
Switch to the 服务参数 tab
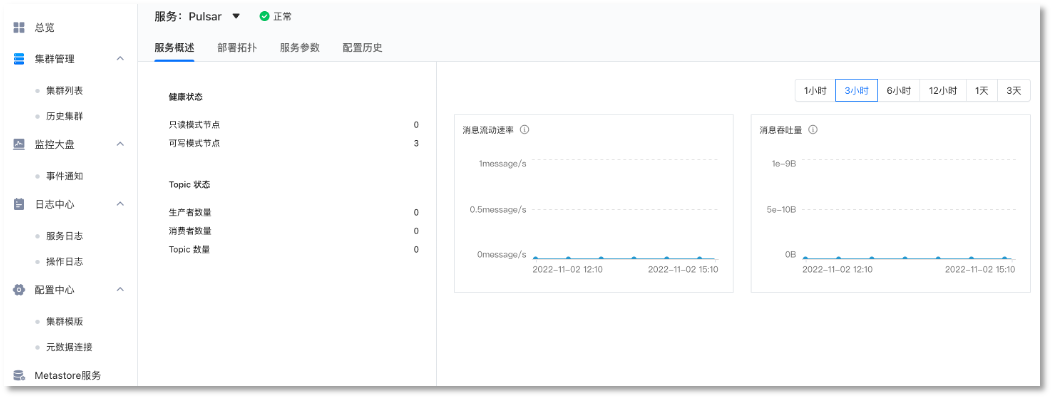[300, 48]
